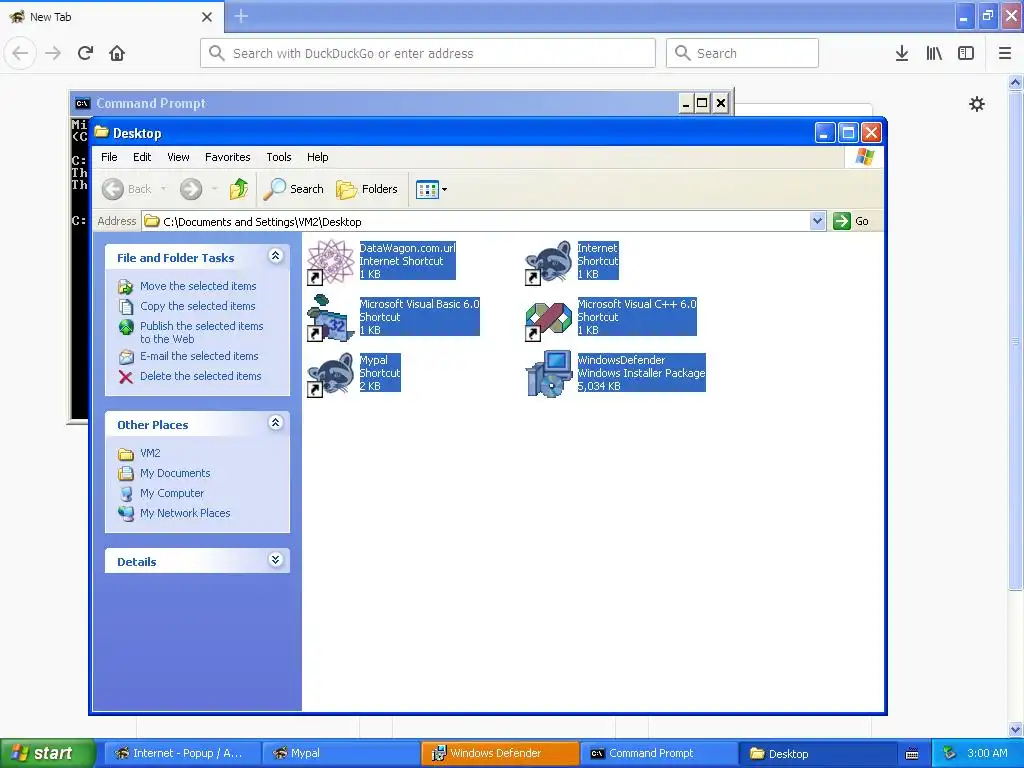This screenshot has width=1024, height=768.
Task: Click the tray icon beside the clock
Action: (x=949, y=754)
